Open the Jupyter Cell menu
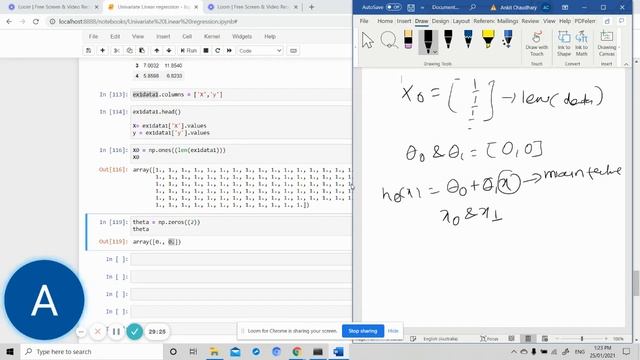Viewport: 640px width, 360px height. (187, 36)
